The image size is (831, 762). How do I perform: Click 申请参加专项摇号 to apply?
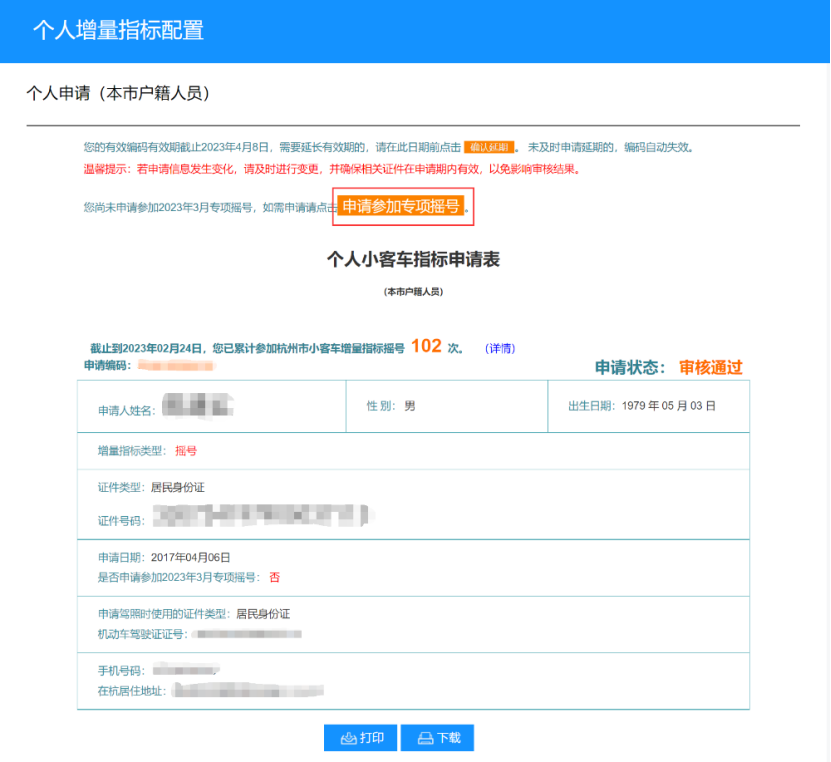(401, 206)
